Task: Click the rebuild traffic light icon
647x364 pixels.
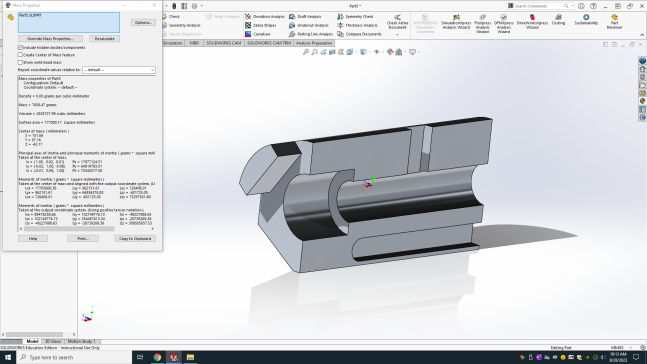Action: coord(174,6)
